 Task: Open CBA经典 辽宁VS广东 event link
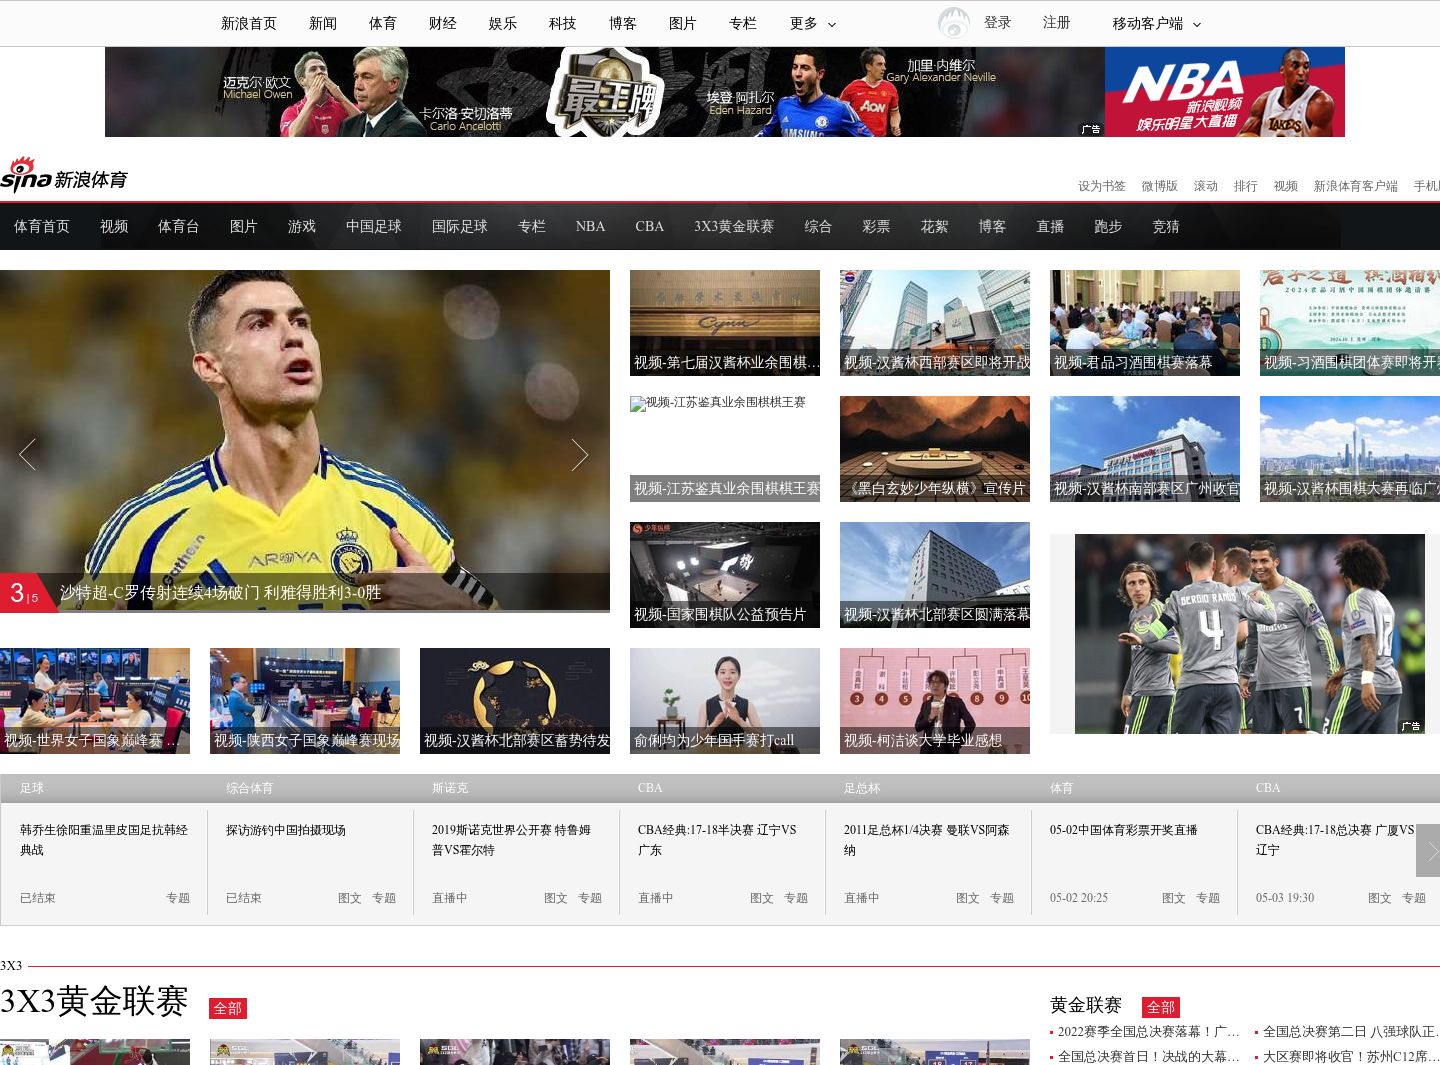coord(717,840)
